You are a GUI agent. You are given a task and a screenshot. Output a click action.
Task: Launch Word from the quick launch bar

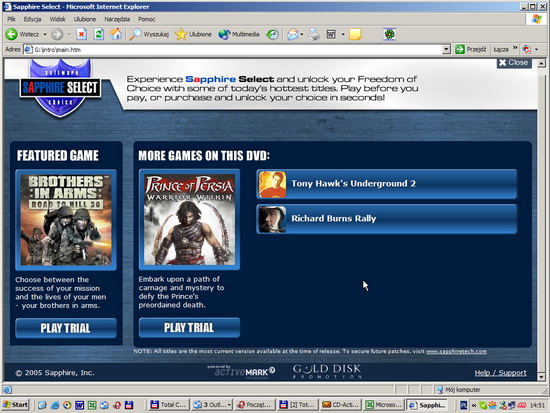(80, 405)
